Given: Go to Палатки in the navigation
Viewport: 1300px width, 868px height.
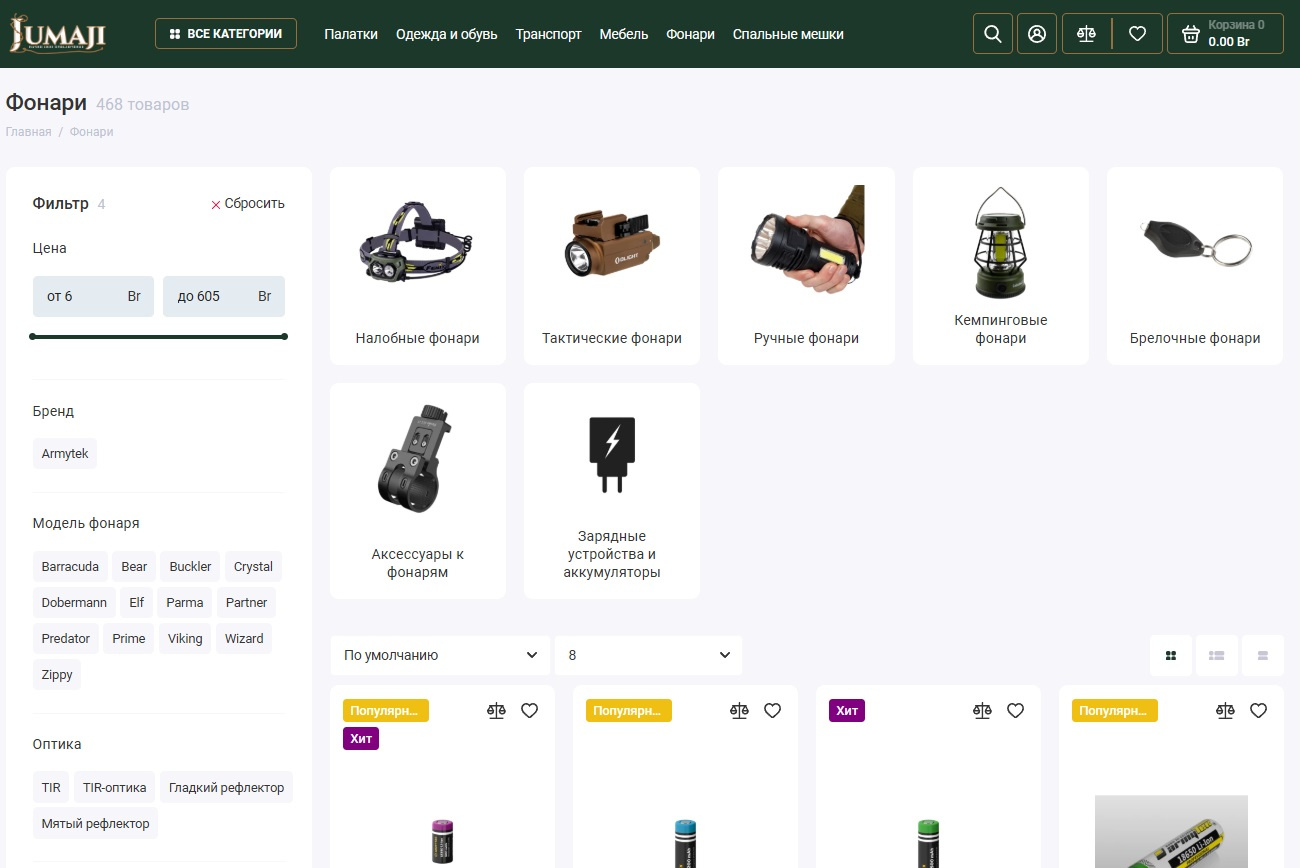Looking at the screenshot, I should coord(351,34).
